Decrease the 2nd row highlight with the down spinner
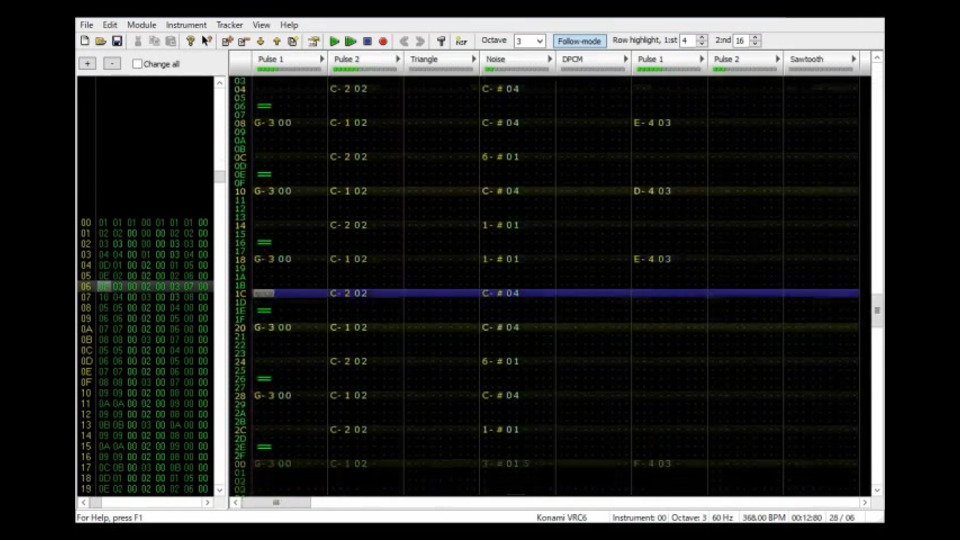Screen dimensions: 960x540 click(755, 44)
